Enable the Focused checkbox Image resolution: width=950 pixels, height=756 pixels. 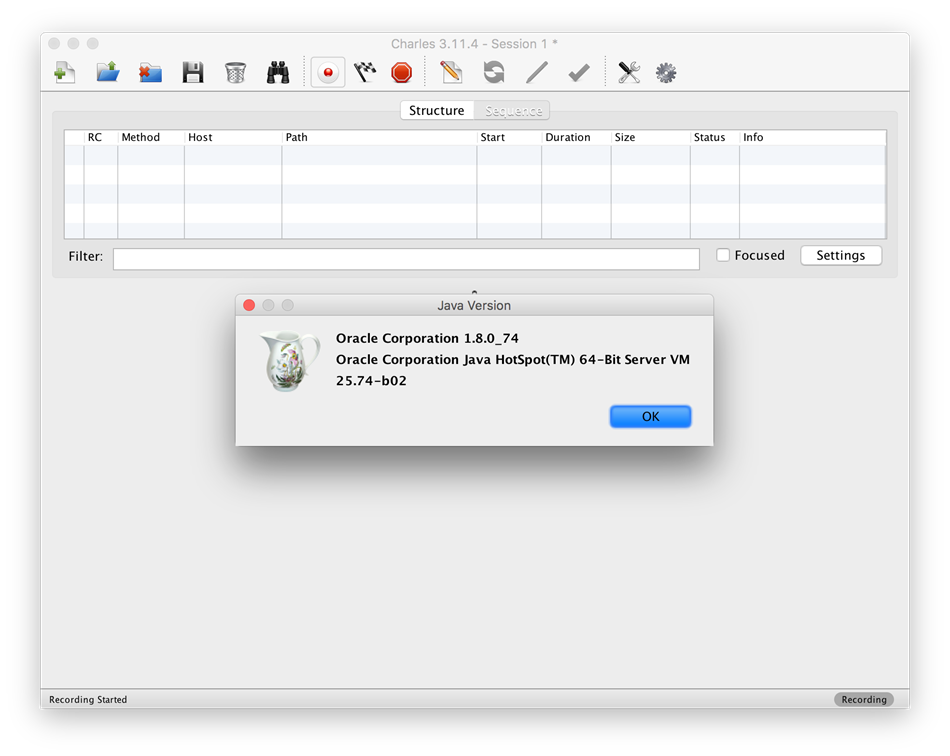point(723,255)
